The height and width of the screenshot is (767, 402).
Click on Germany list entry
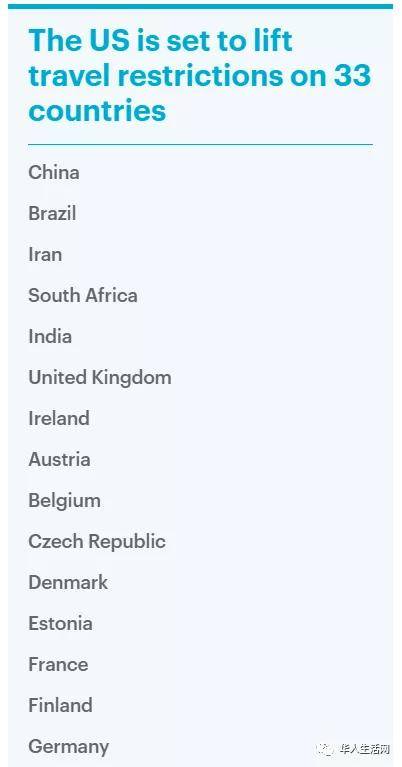pyautogui.click(x=68, y=747)
